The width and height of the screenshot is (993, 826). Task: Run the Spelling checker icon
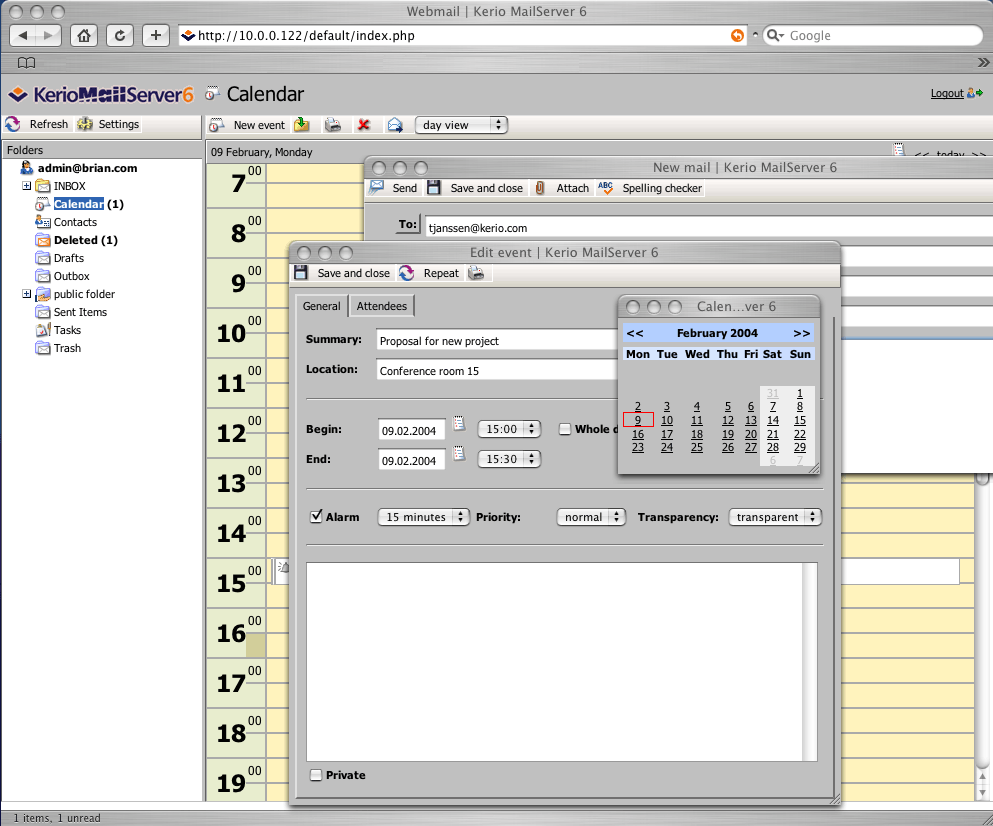(605, 187)
